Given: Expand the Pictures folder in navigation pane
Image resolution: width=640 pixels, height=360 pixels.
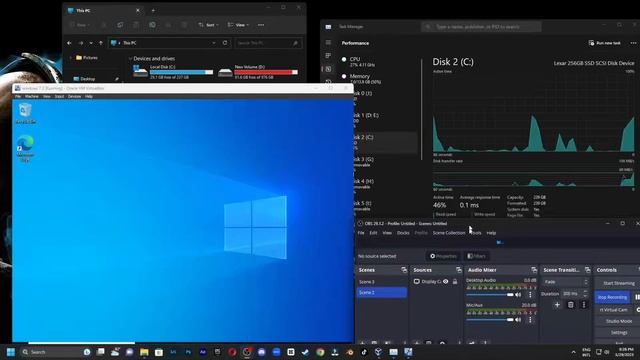Looking at the screenshot, I should (71, 58).
